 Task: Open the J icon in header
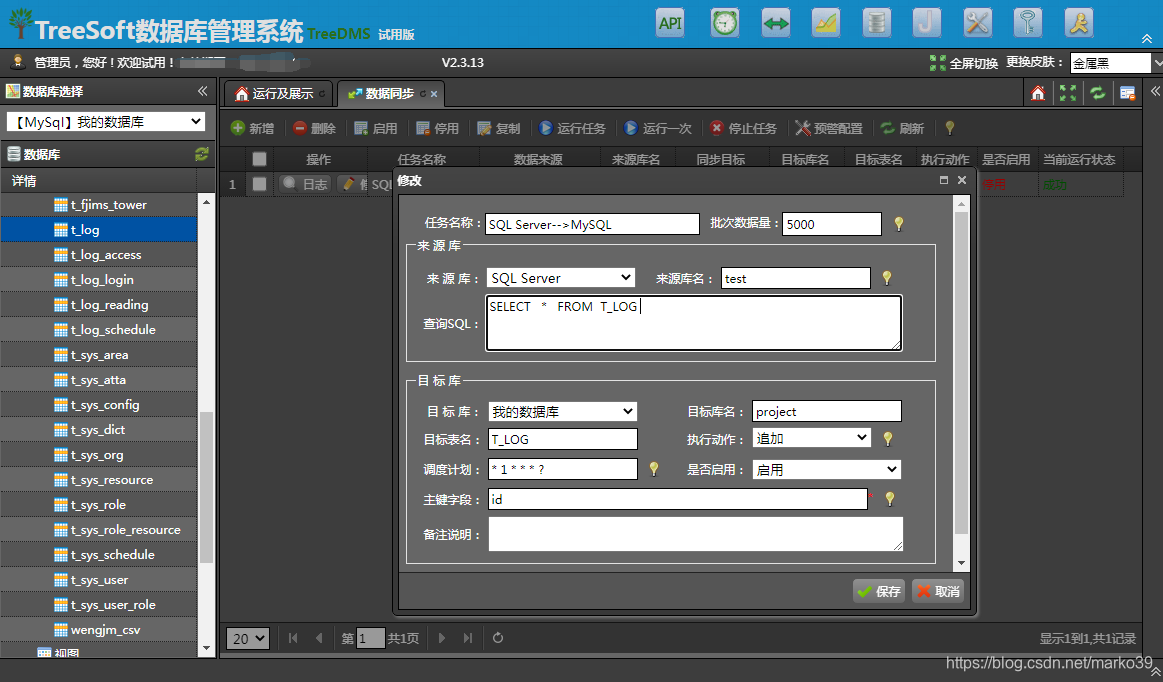click(x=926, y=23)
